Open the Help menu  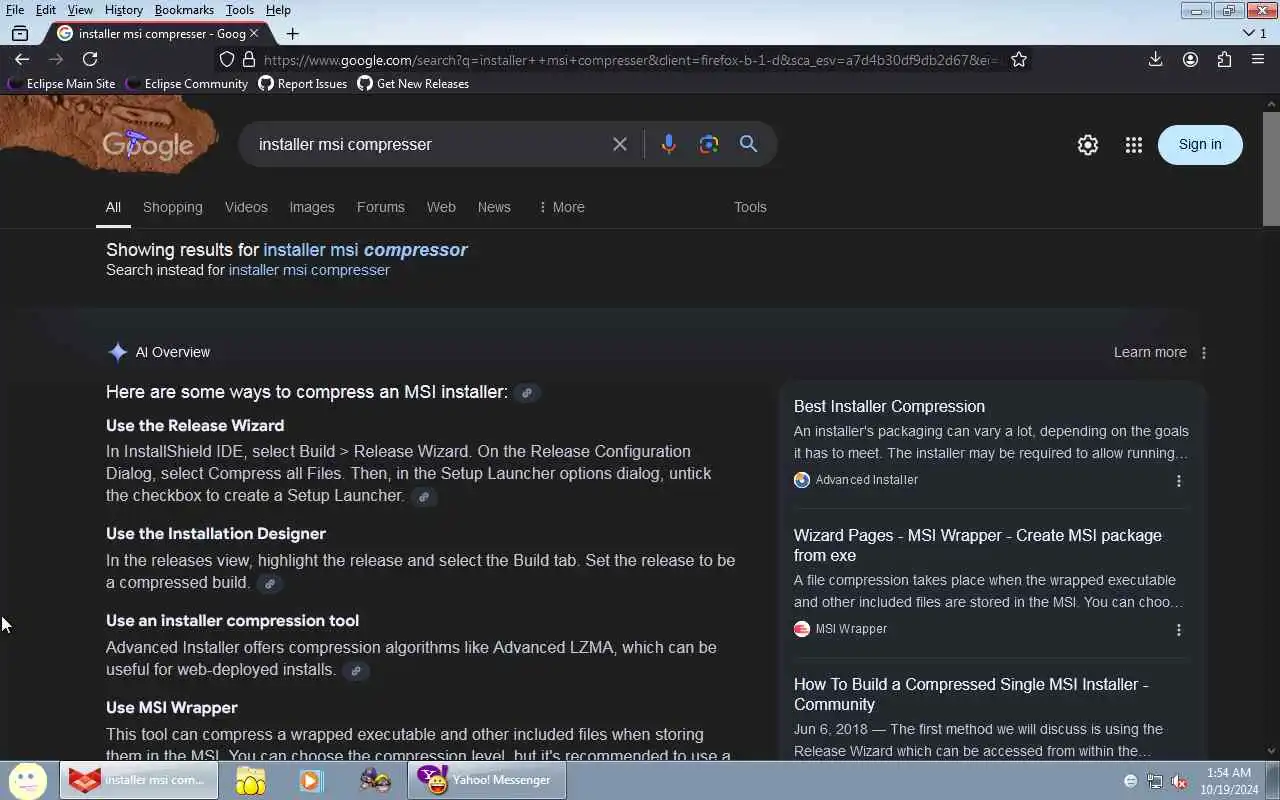(x=278, y=10)
